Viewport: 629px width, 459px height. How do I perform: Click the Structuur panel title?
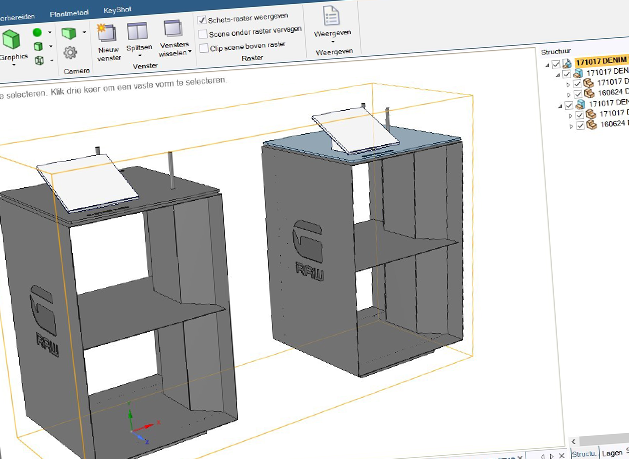tap(556, 51)
